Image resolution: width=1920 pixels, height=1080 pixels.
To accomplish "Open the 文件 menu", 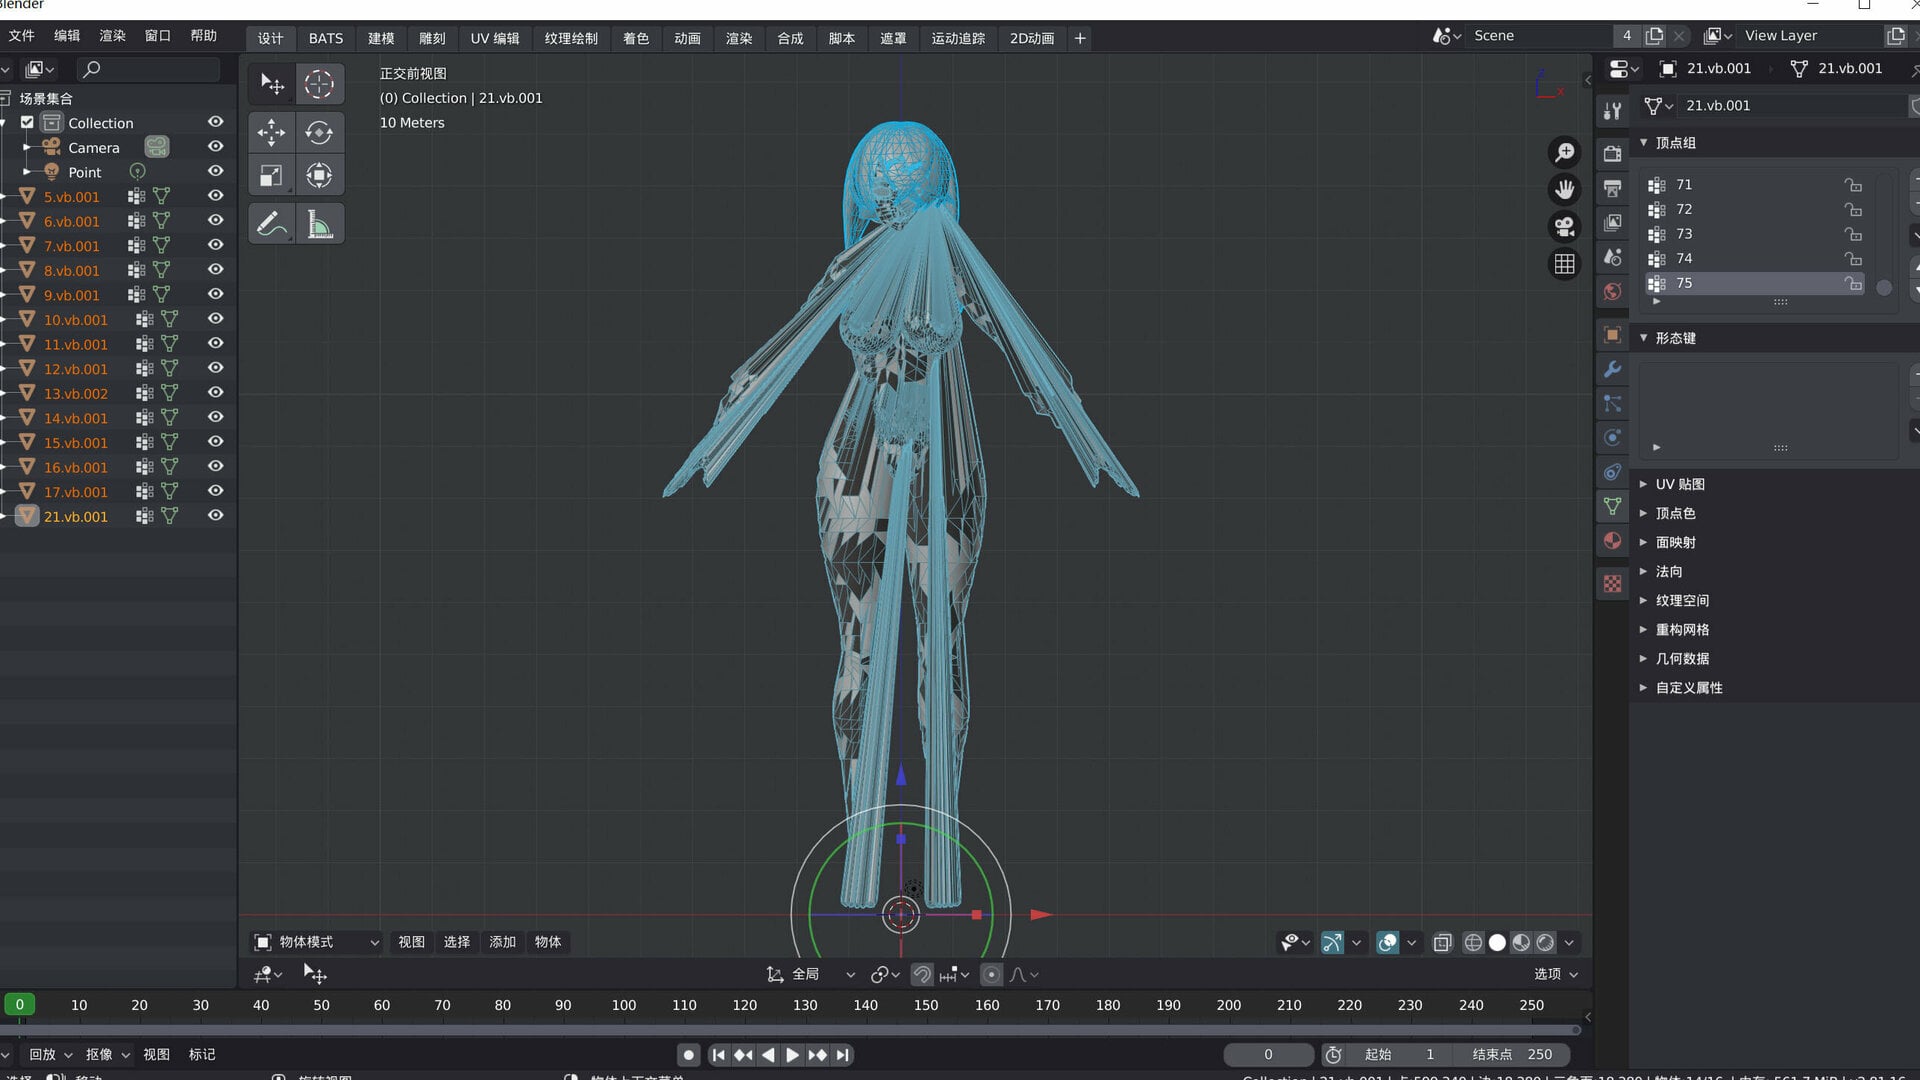I will [21, 35].
